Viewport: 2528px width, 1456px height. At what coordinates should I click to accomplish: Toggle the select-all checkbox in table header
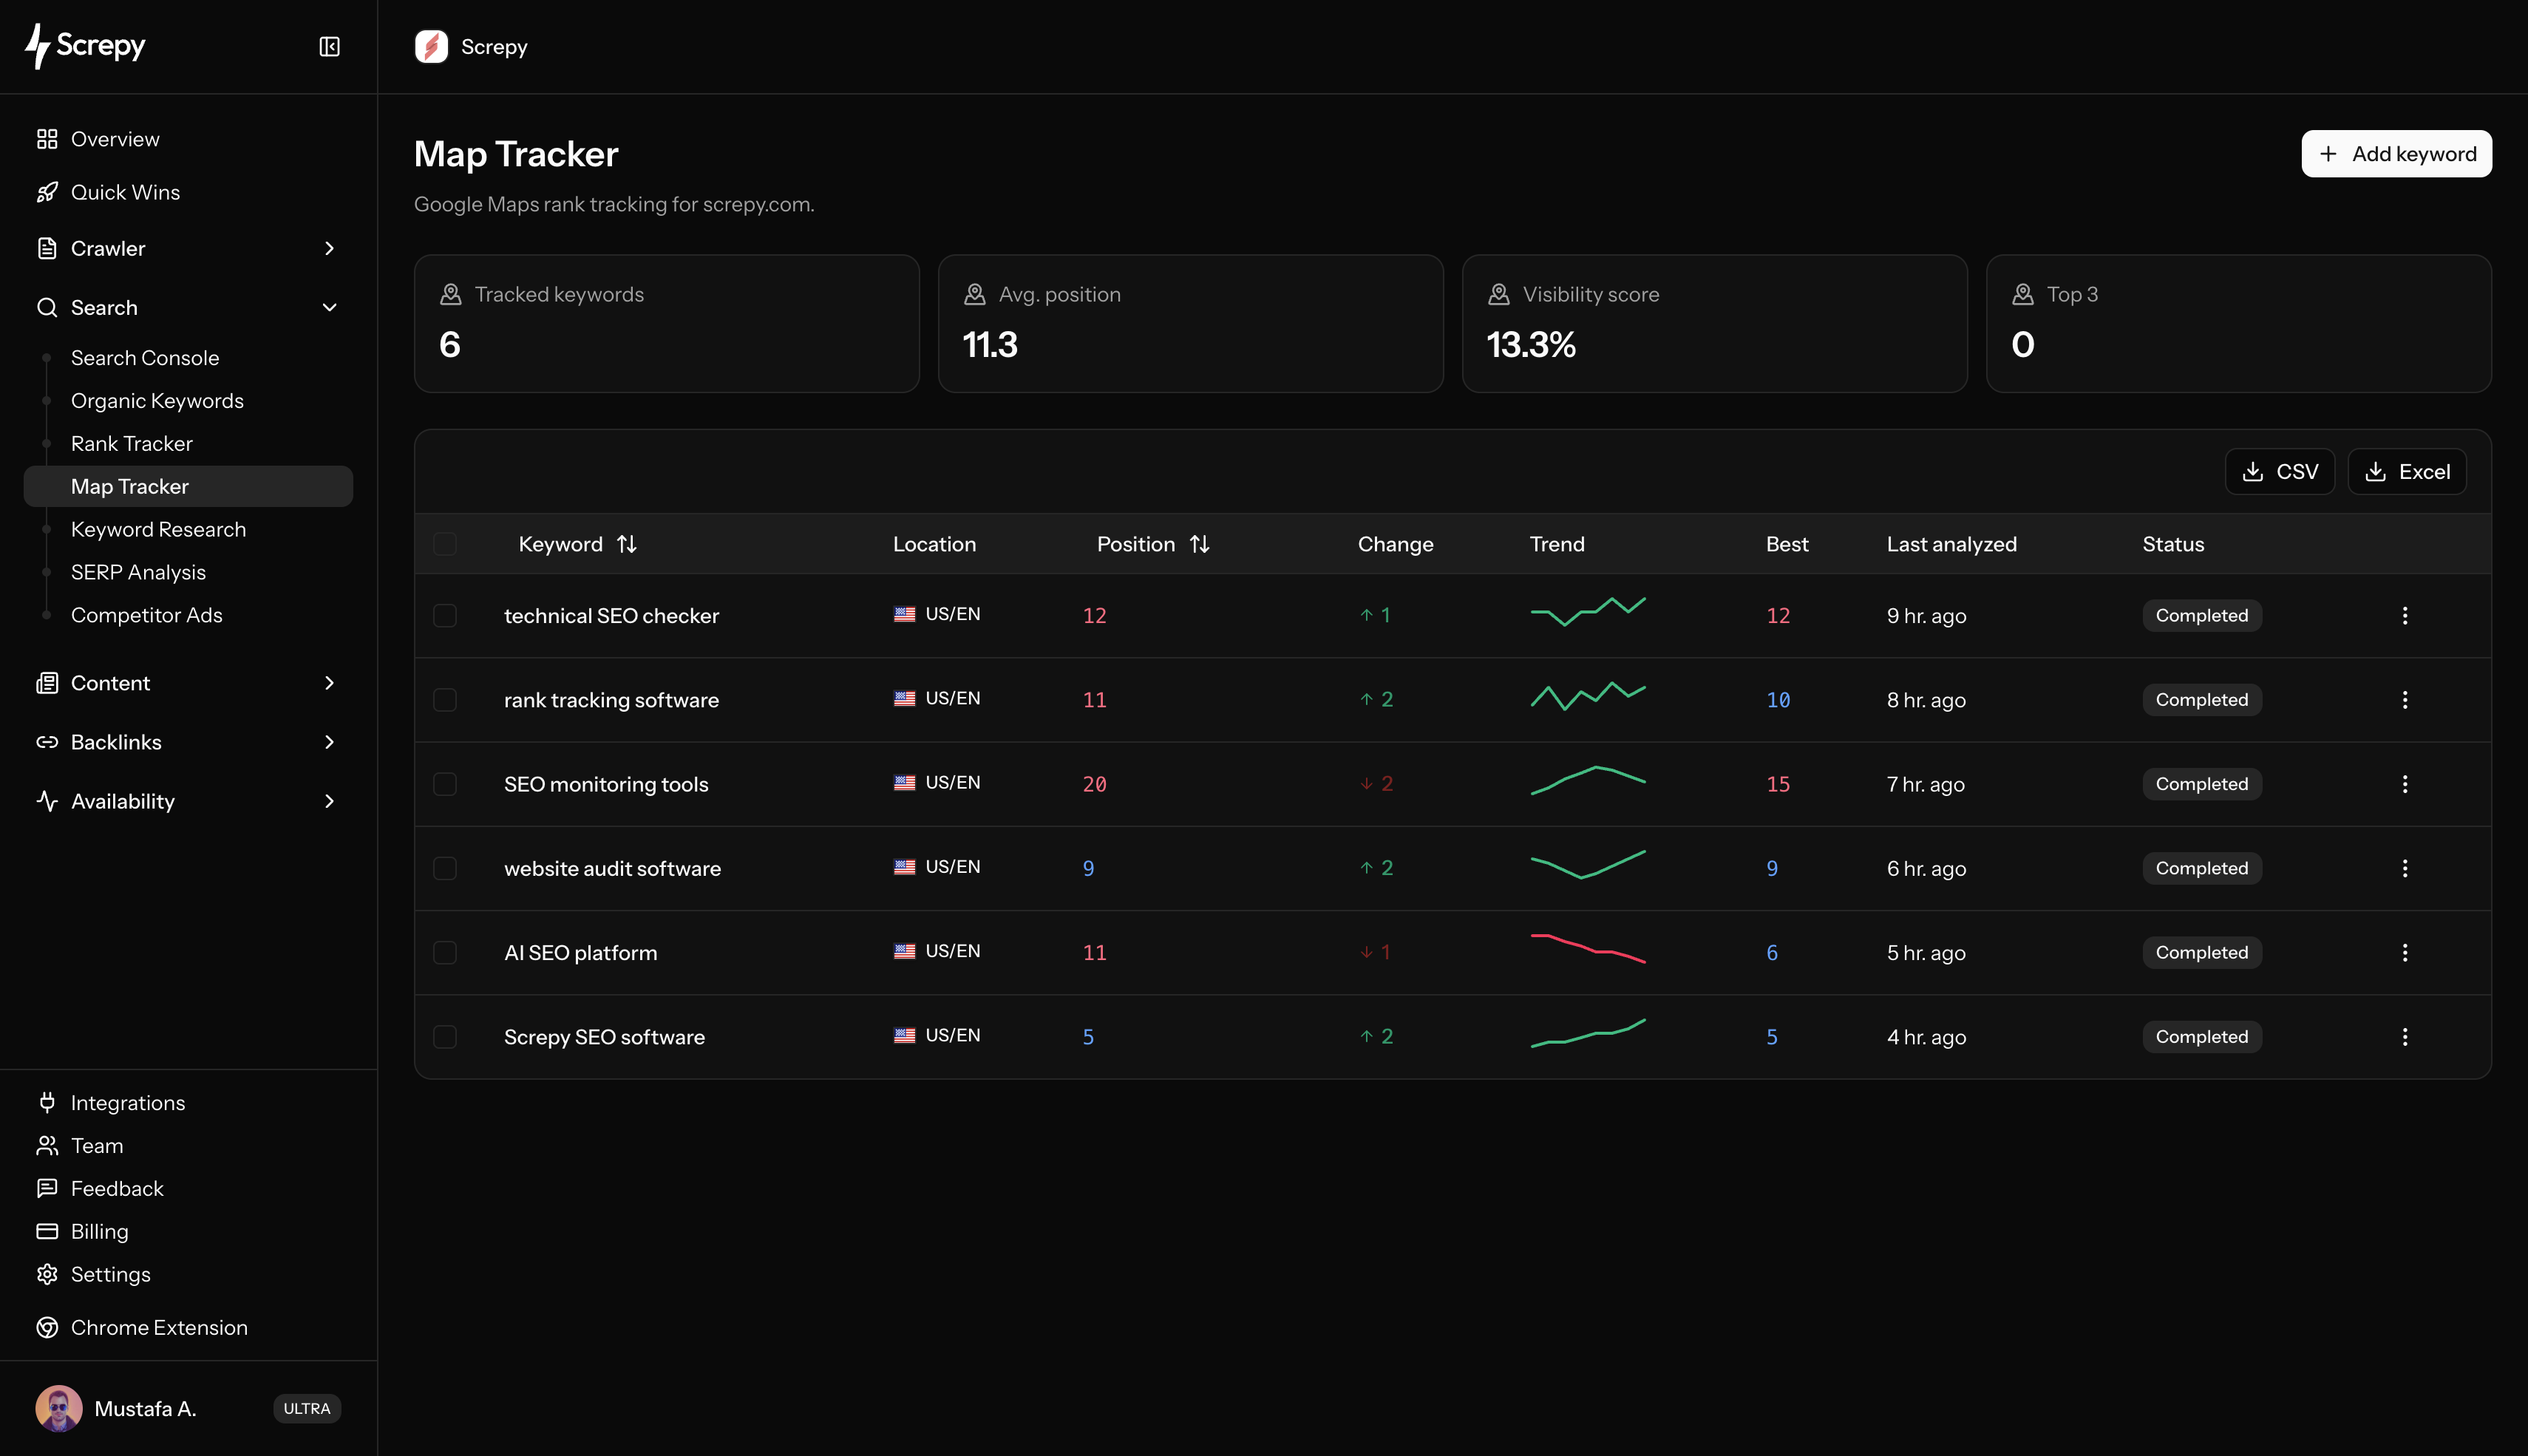click(x=445, y=544)
